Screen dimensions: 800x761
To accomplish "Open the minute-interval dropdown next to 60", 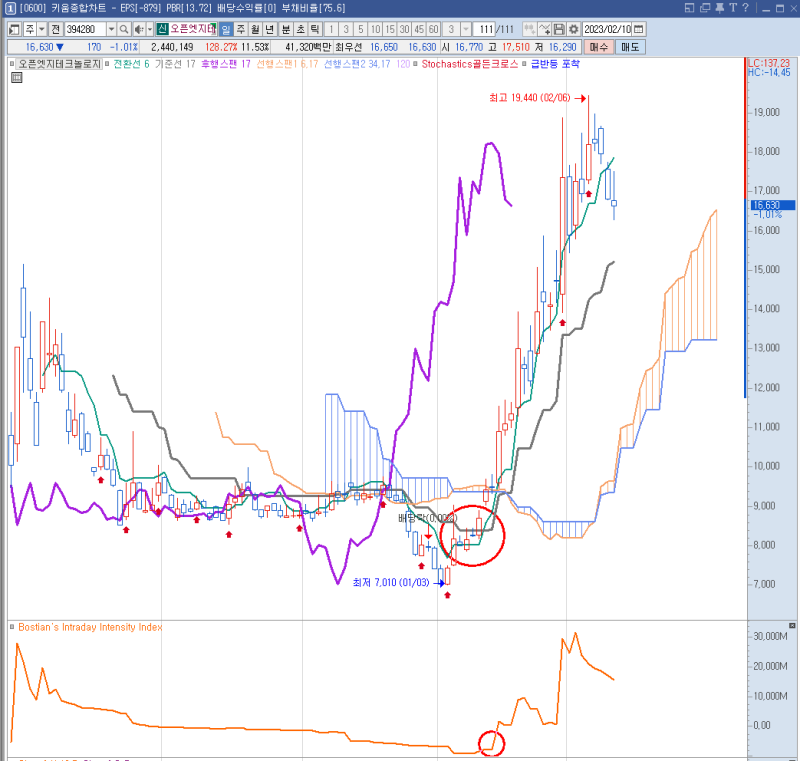I will 464,30.
